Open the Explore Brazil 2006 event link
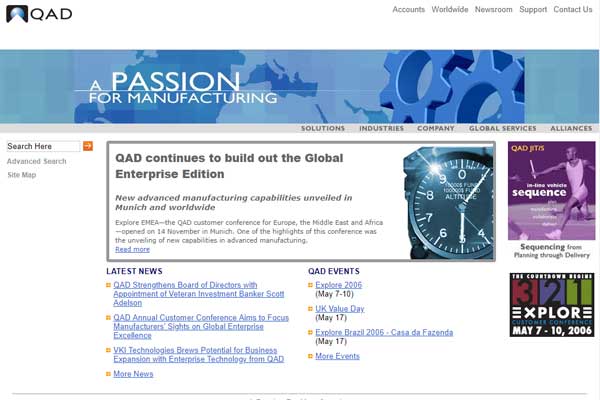Screen dimensions: 600x400 tap(384, 332)
